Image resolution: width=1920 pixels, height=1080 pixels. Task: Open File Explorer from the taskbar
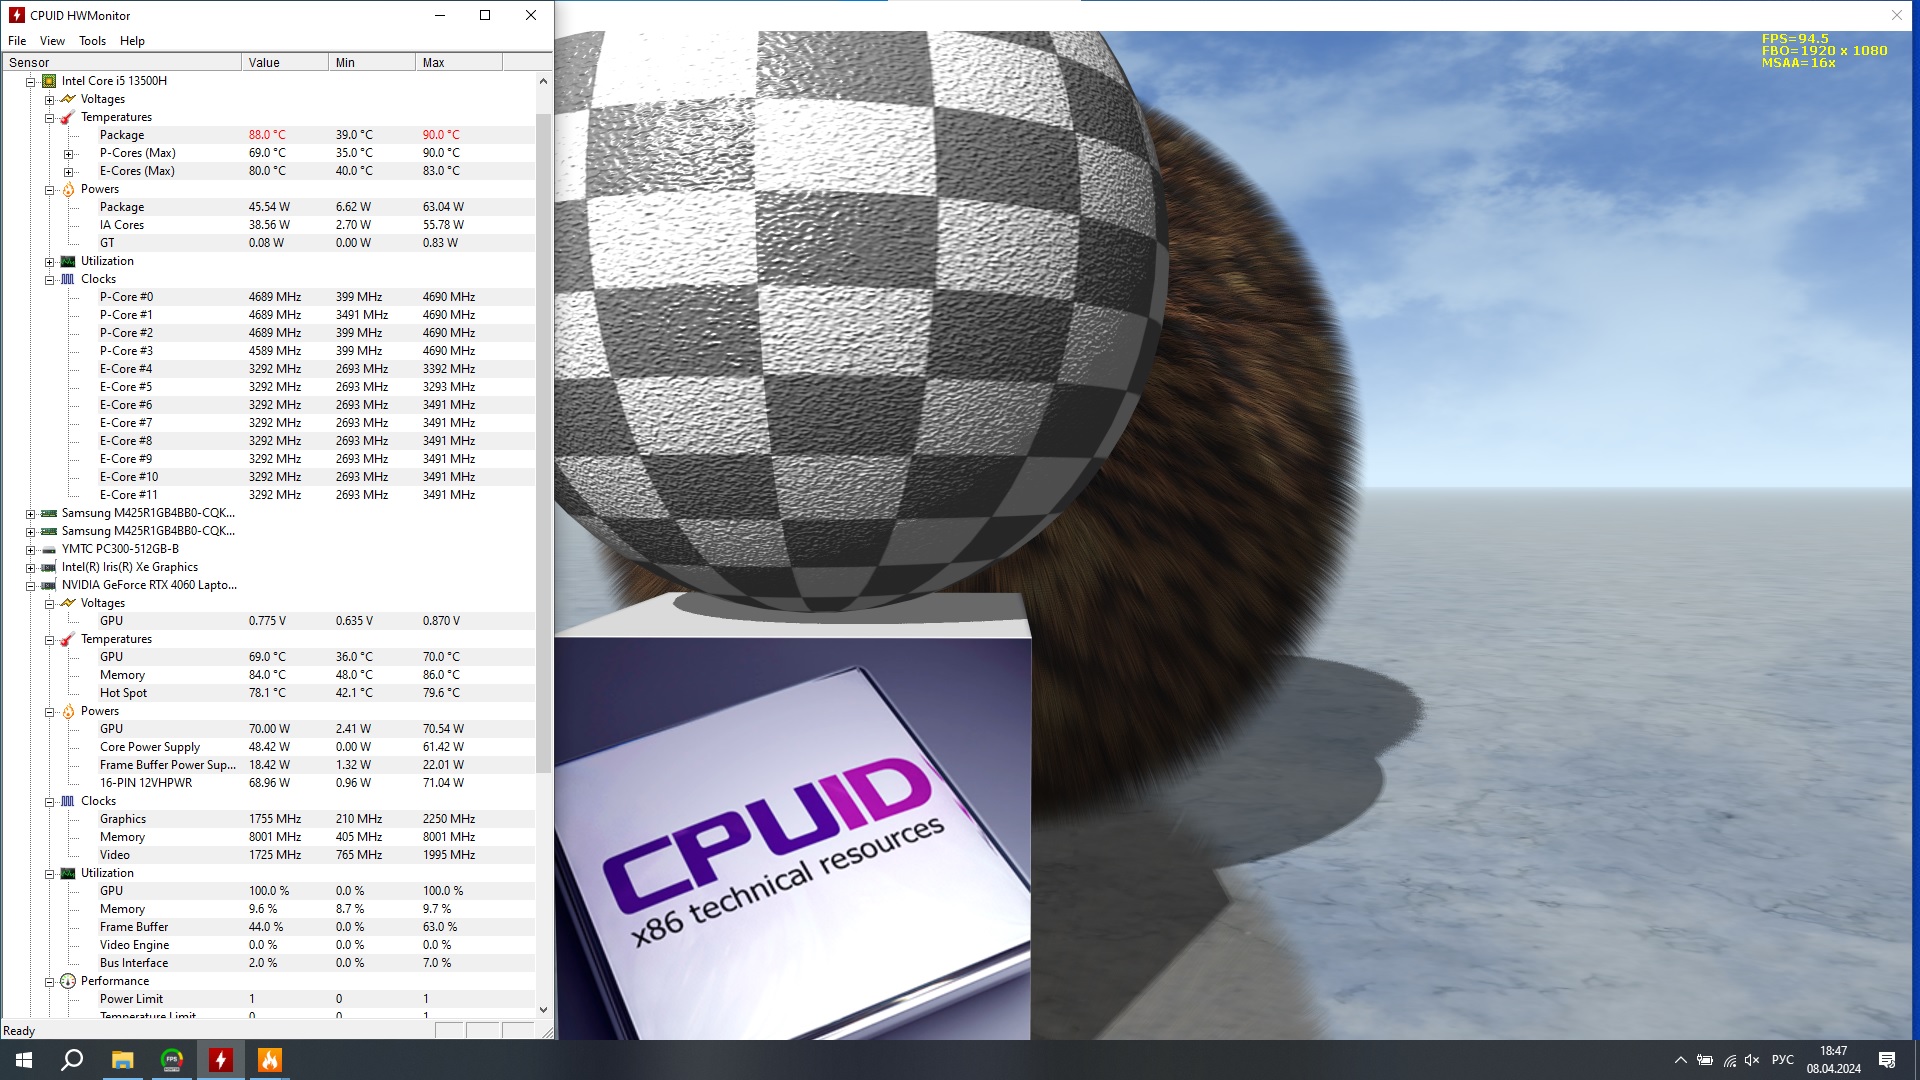(x=122, y=1060)
